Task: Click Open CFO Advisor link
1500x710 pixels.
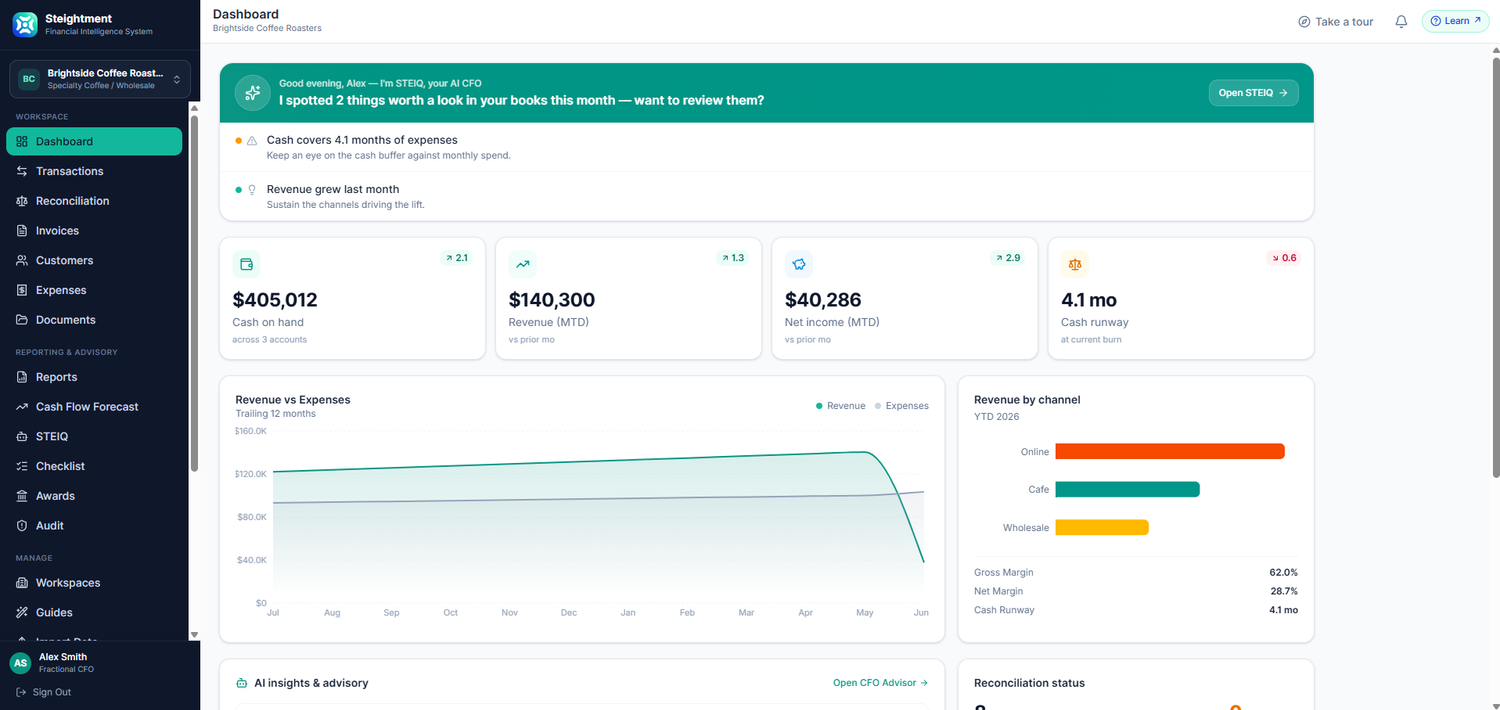Action: tap(880, 683)
